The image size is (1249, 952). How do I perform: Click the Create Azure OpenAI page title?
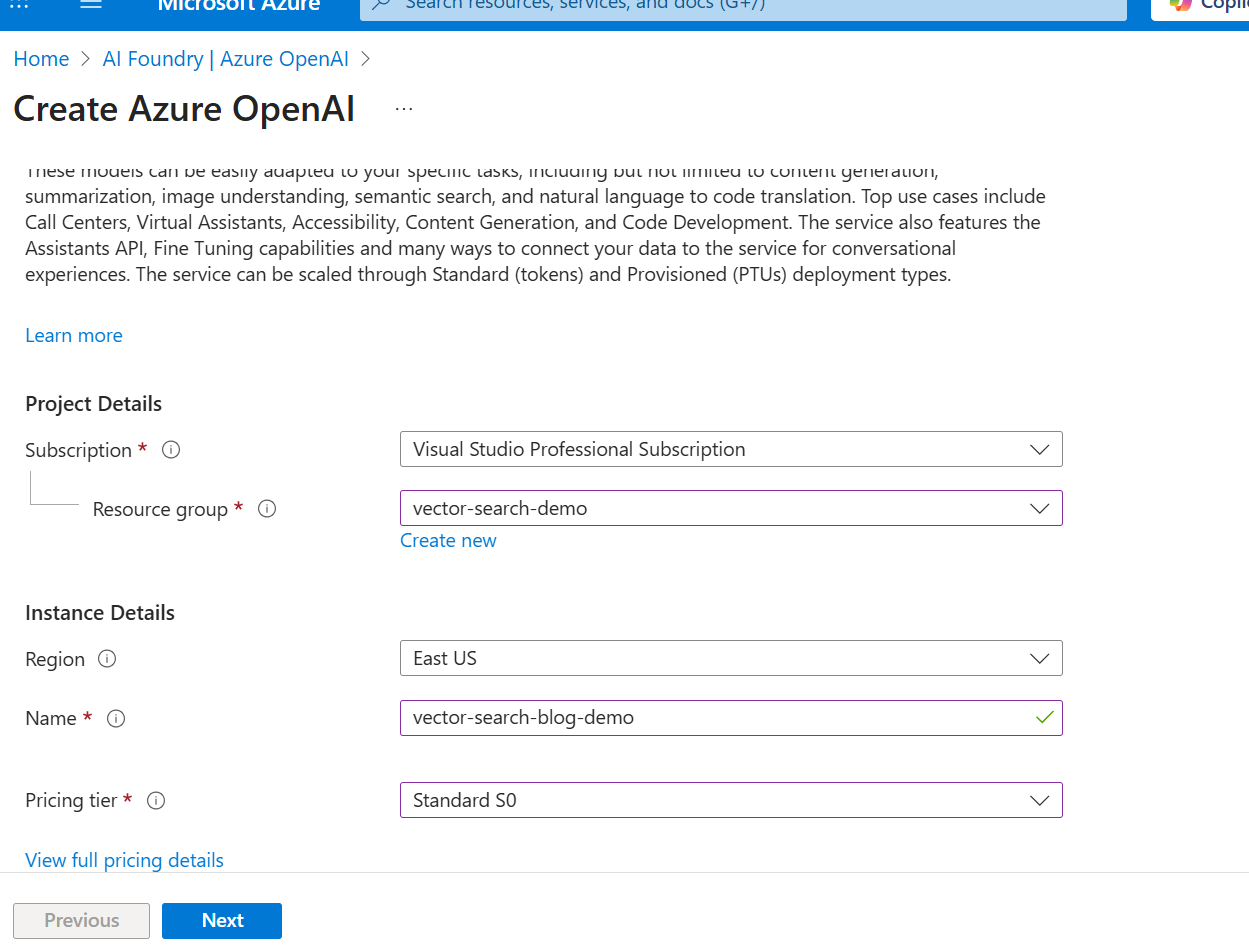tap(184, 109)
